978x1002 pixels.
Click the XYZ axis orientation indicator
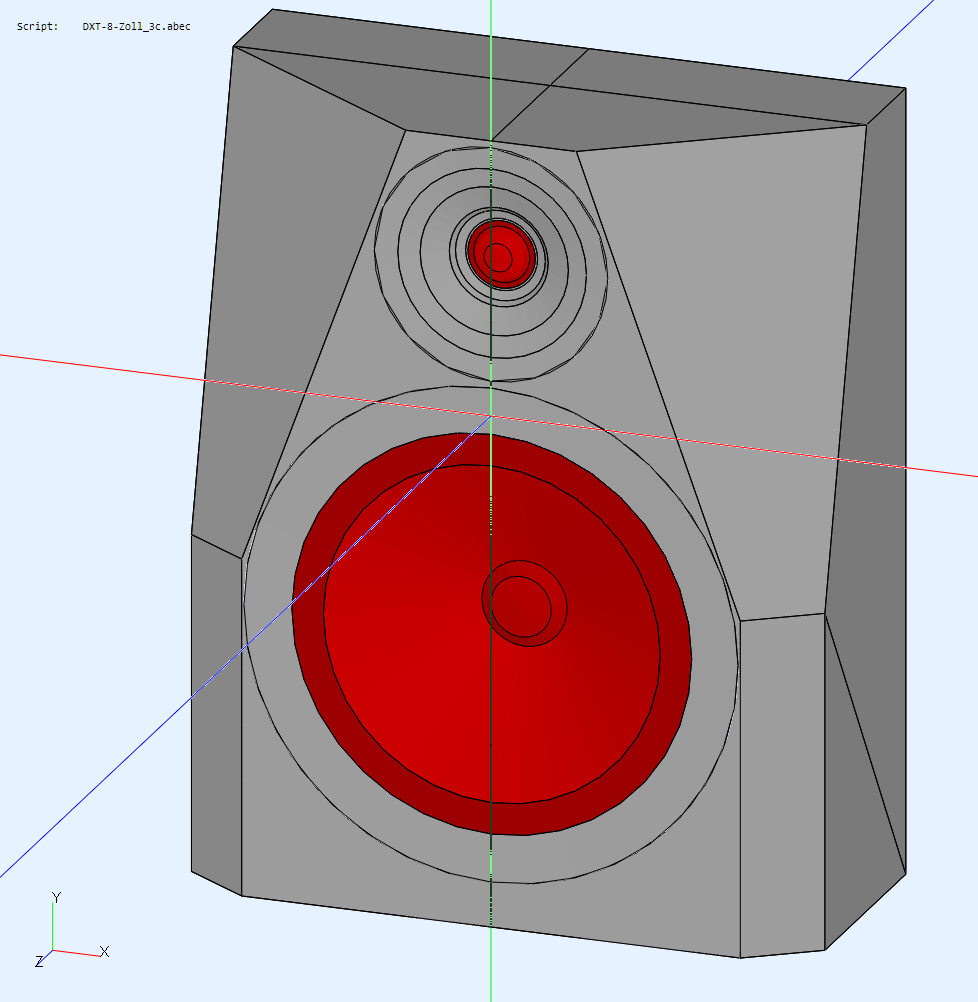click(72, 930)
